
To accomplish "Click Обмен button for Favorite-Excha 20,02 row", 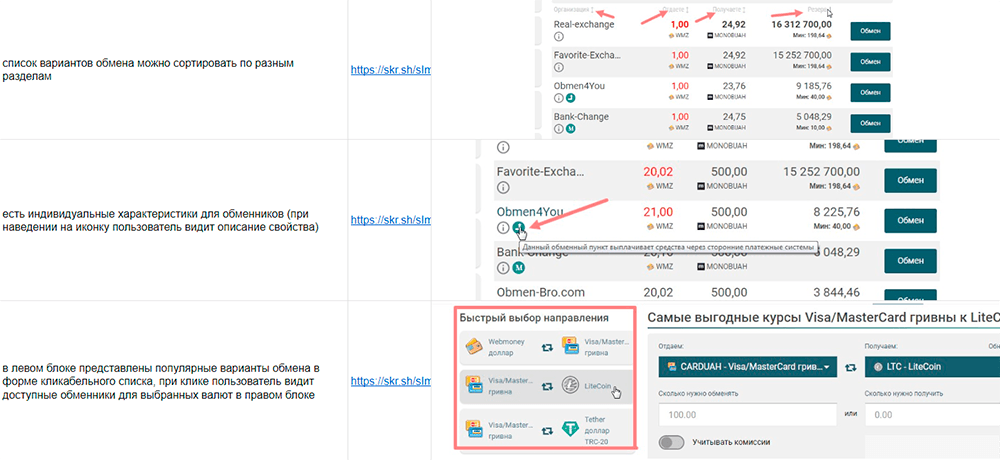I will [x=910, y=181].
